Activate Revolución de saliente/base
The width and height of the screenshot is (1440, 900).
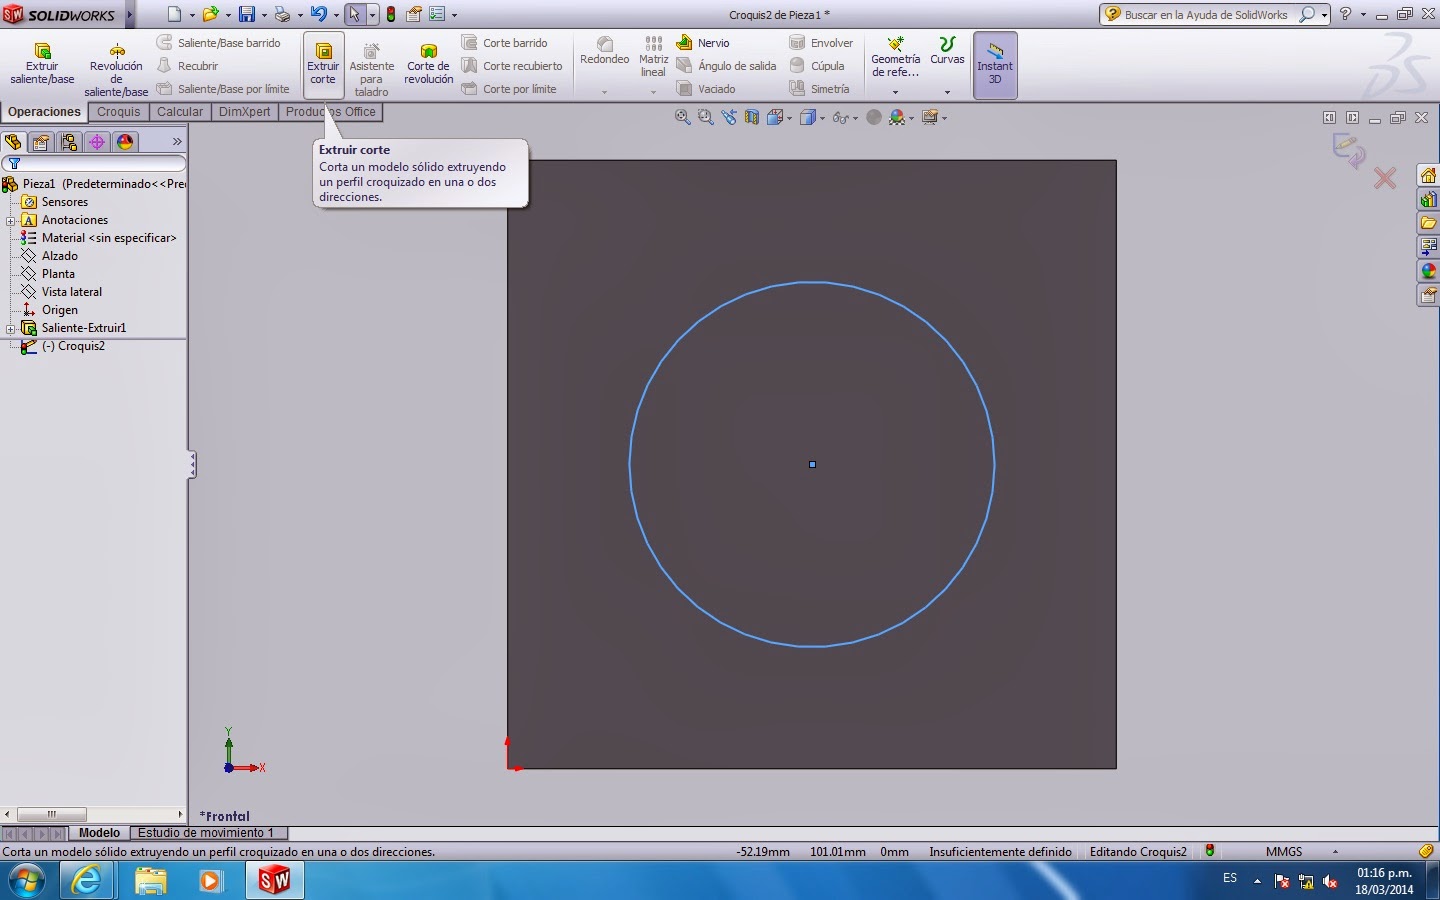[115, 65]
